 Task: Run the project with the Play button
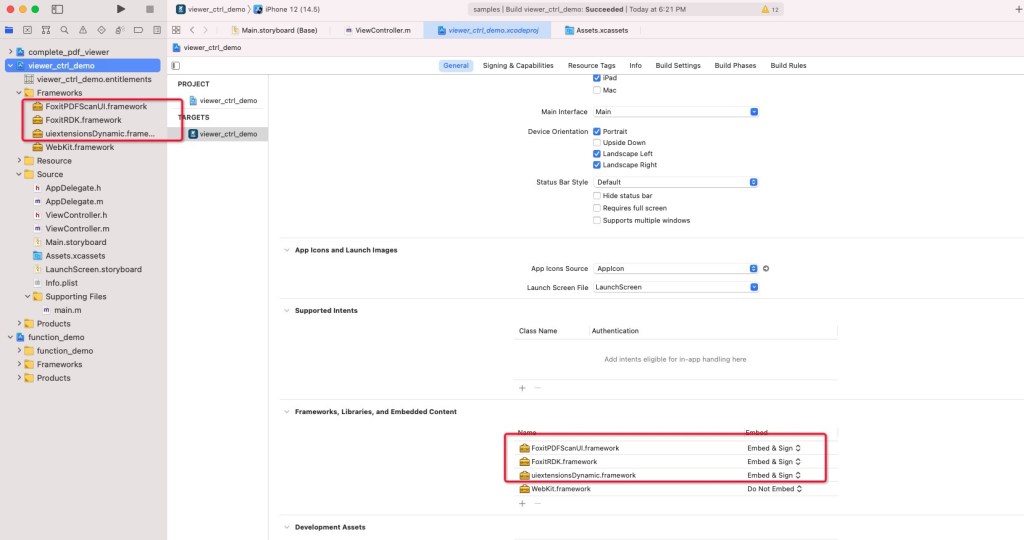[x=121, y=9]
